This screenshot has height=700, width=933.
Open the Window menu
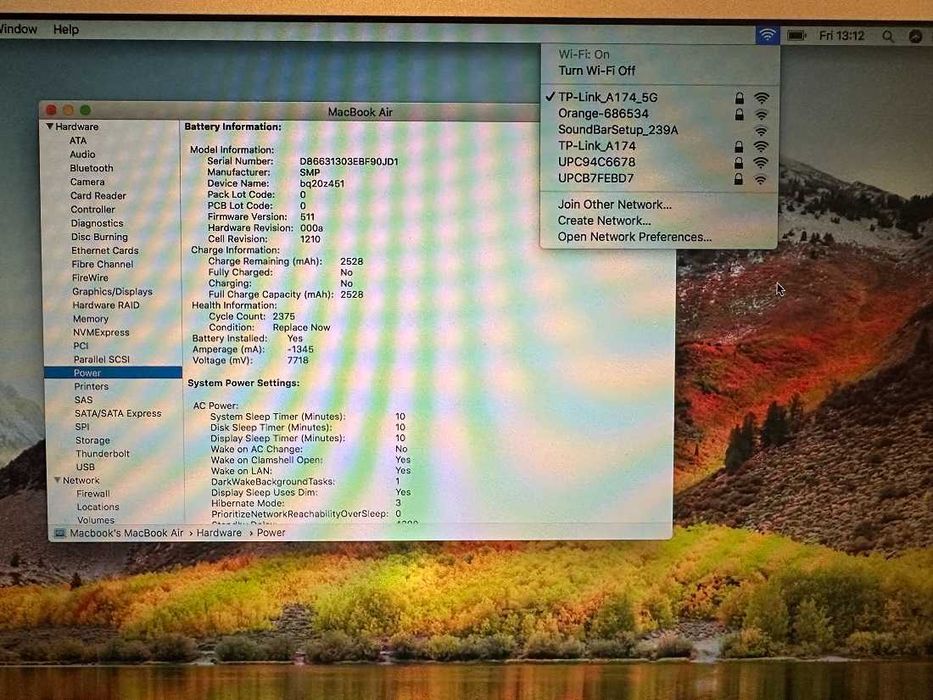coord(18,29)
